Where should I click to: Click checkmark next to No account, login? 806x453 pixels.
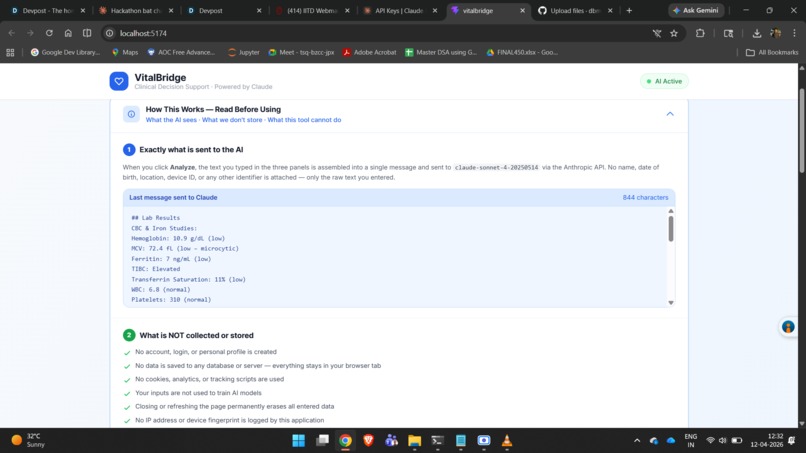click(x=127, y=353)
